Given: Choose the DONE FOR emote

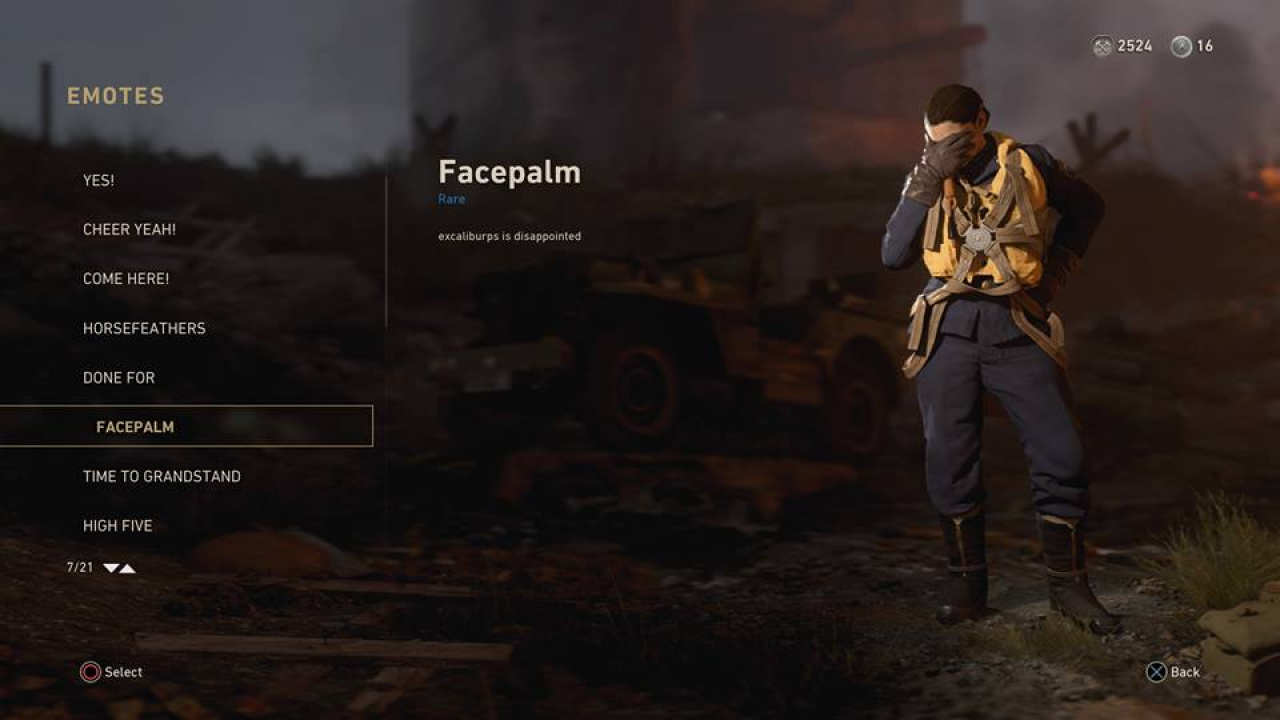Looking at the screenshot, I should (119, 377).
